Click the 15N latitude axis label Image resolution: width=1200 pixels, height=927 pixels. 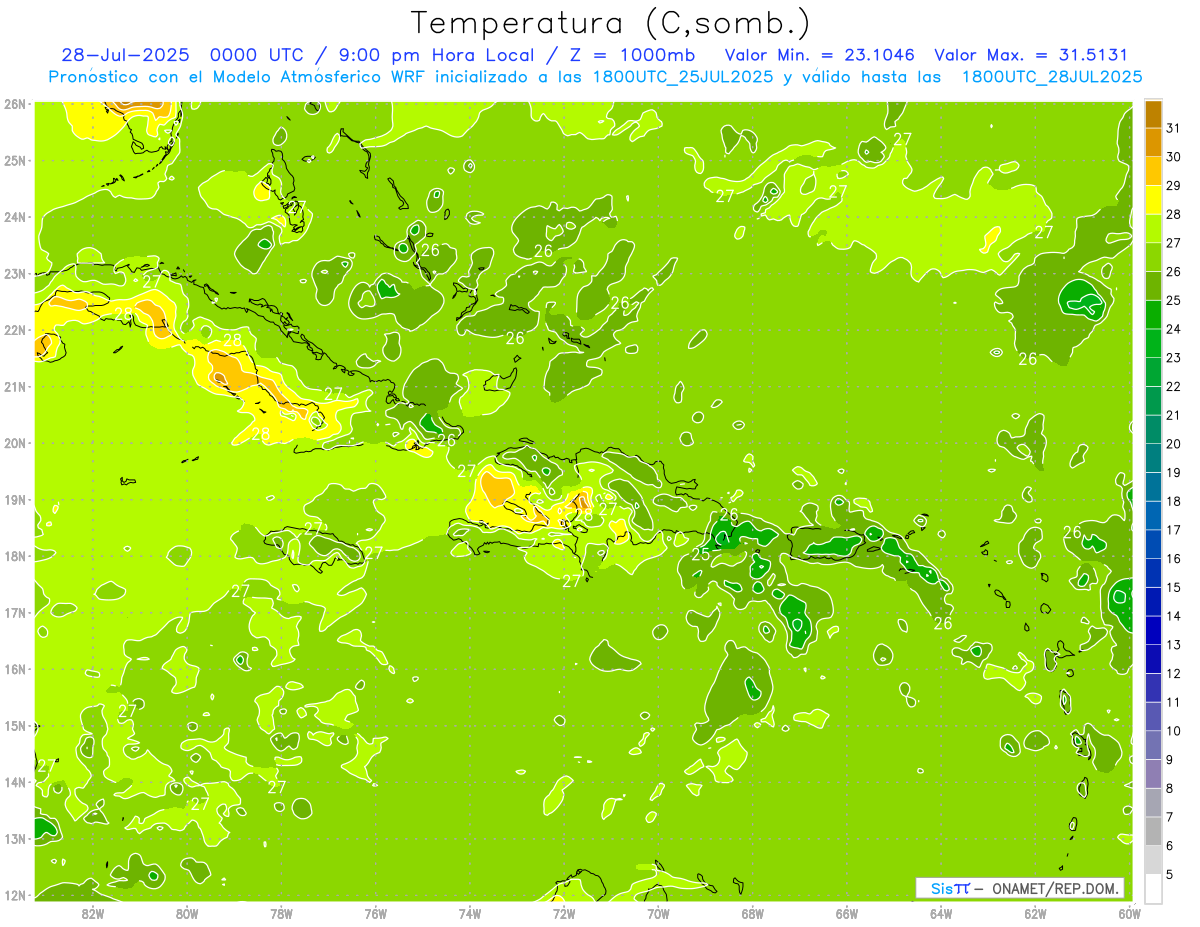15,725
